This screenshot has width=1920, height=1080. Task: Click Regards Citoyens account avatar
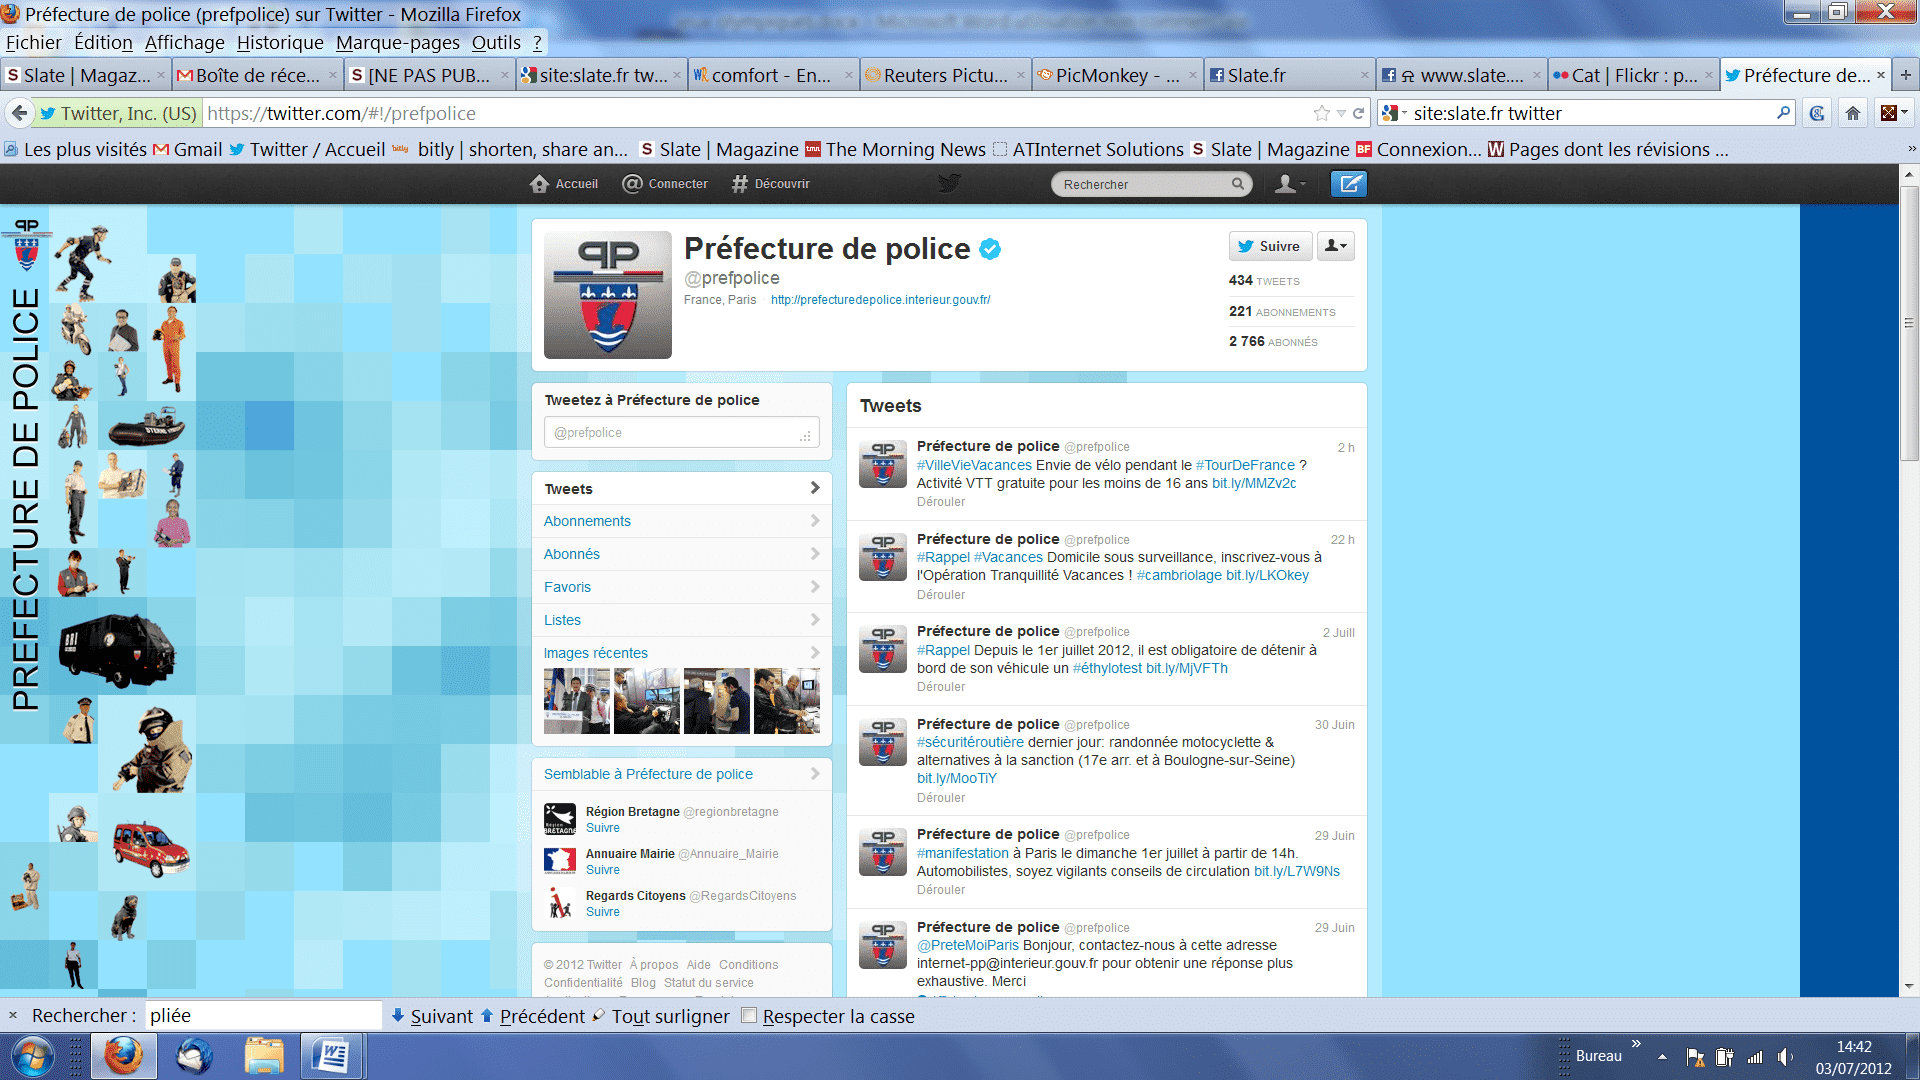pos(560,903)
